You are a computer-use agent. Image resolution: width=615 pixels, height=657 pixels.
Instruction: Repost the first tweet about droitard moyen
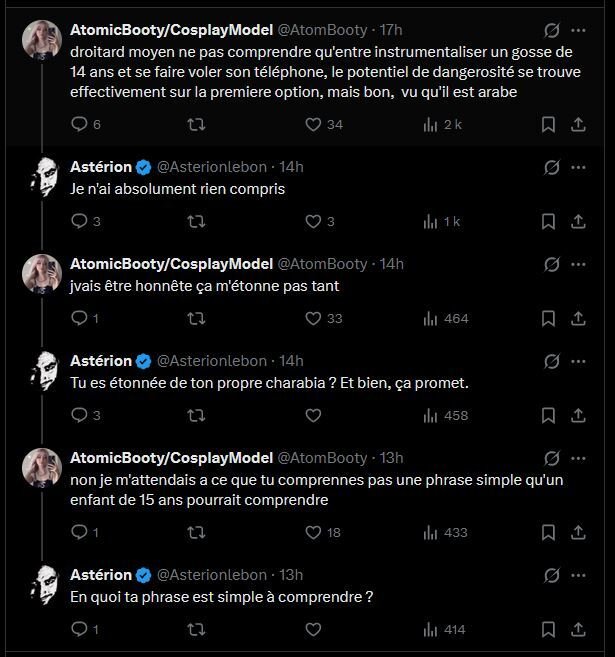click(196, 124)
